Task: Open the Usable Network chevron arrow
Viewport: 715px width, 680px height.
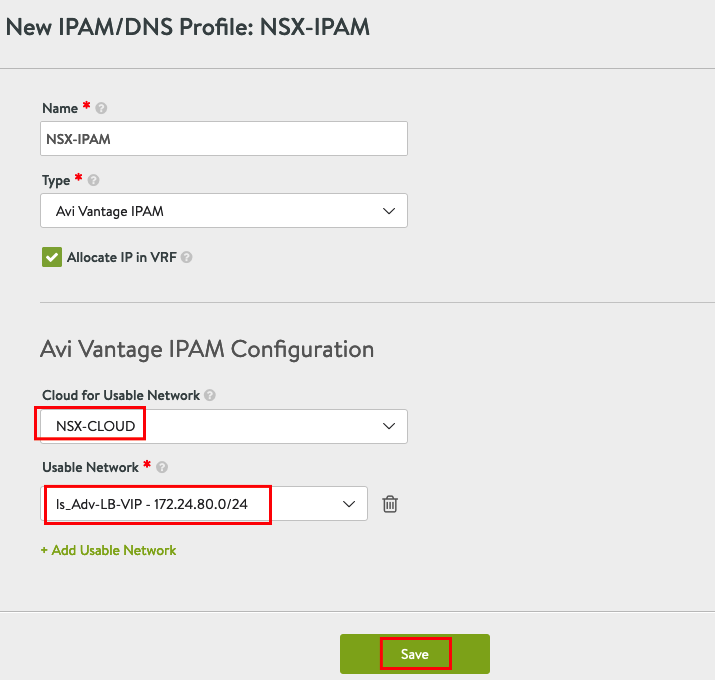Action: tap(349, 504)
